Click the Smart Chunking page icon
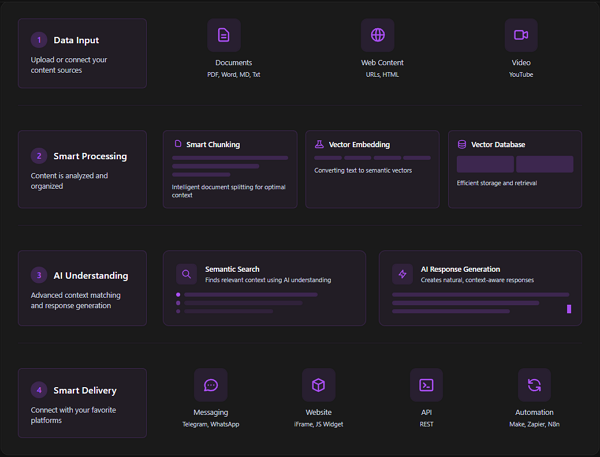The width and height of the screenshot is (600, 457). (x=178, y=144)
